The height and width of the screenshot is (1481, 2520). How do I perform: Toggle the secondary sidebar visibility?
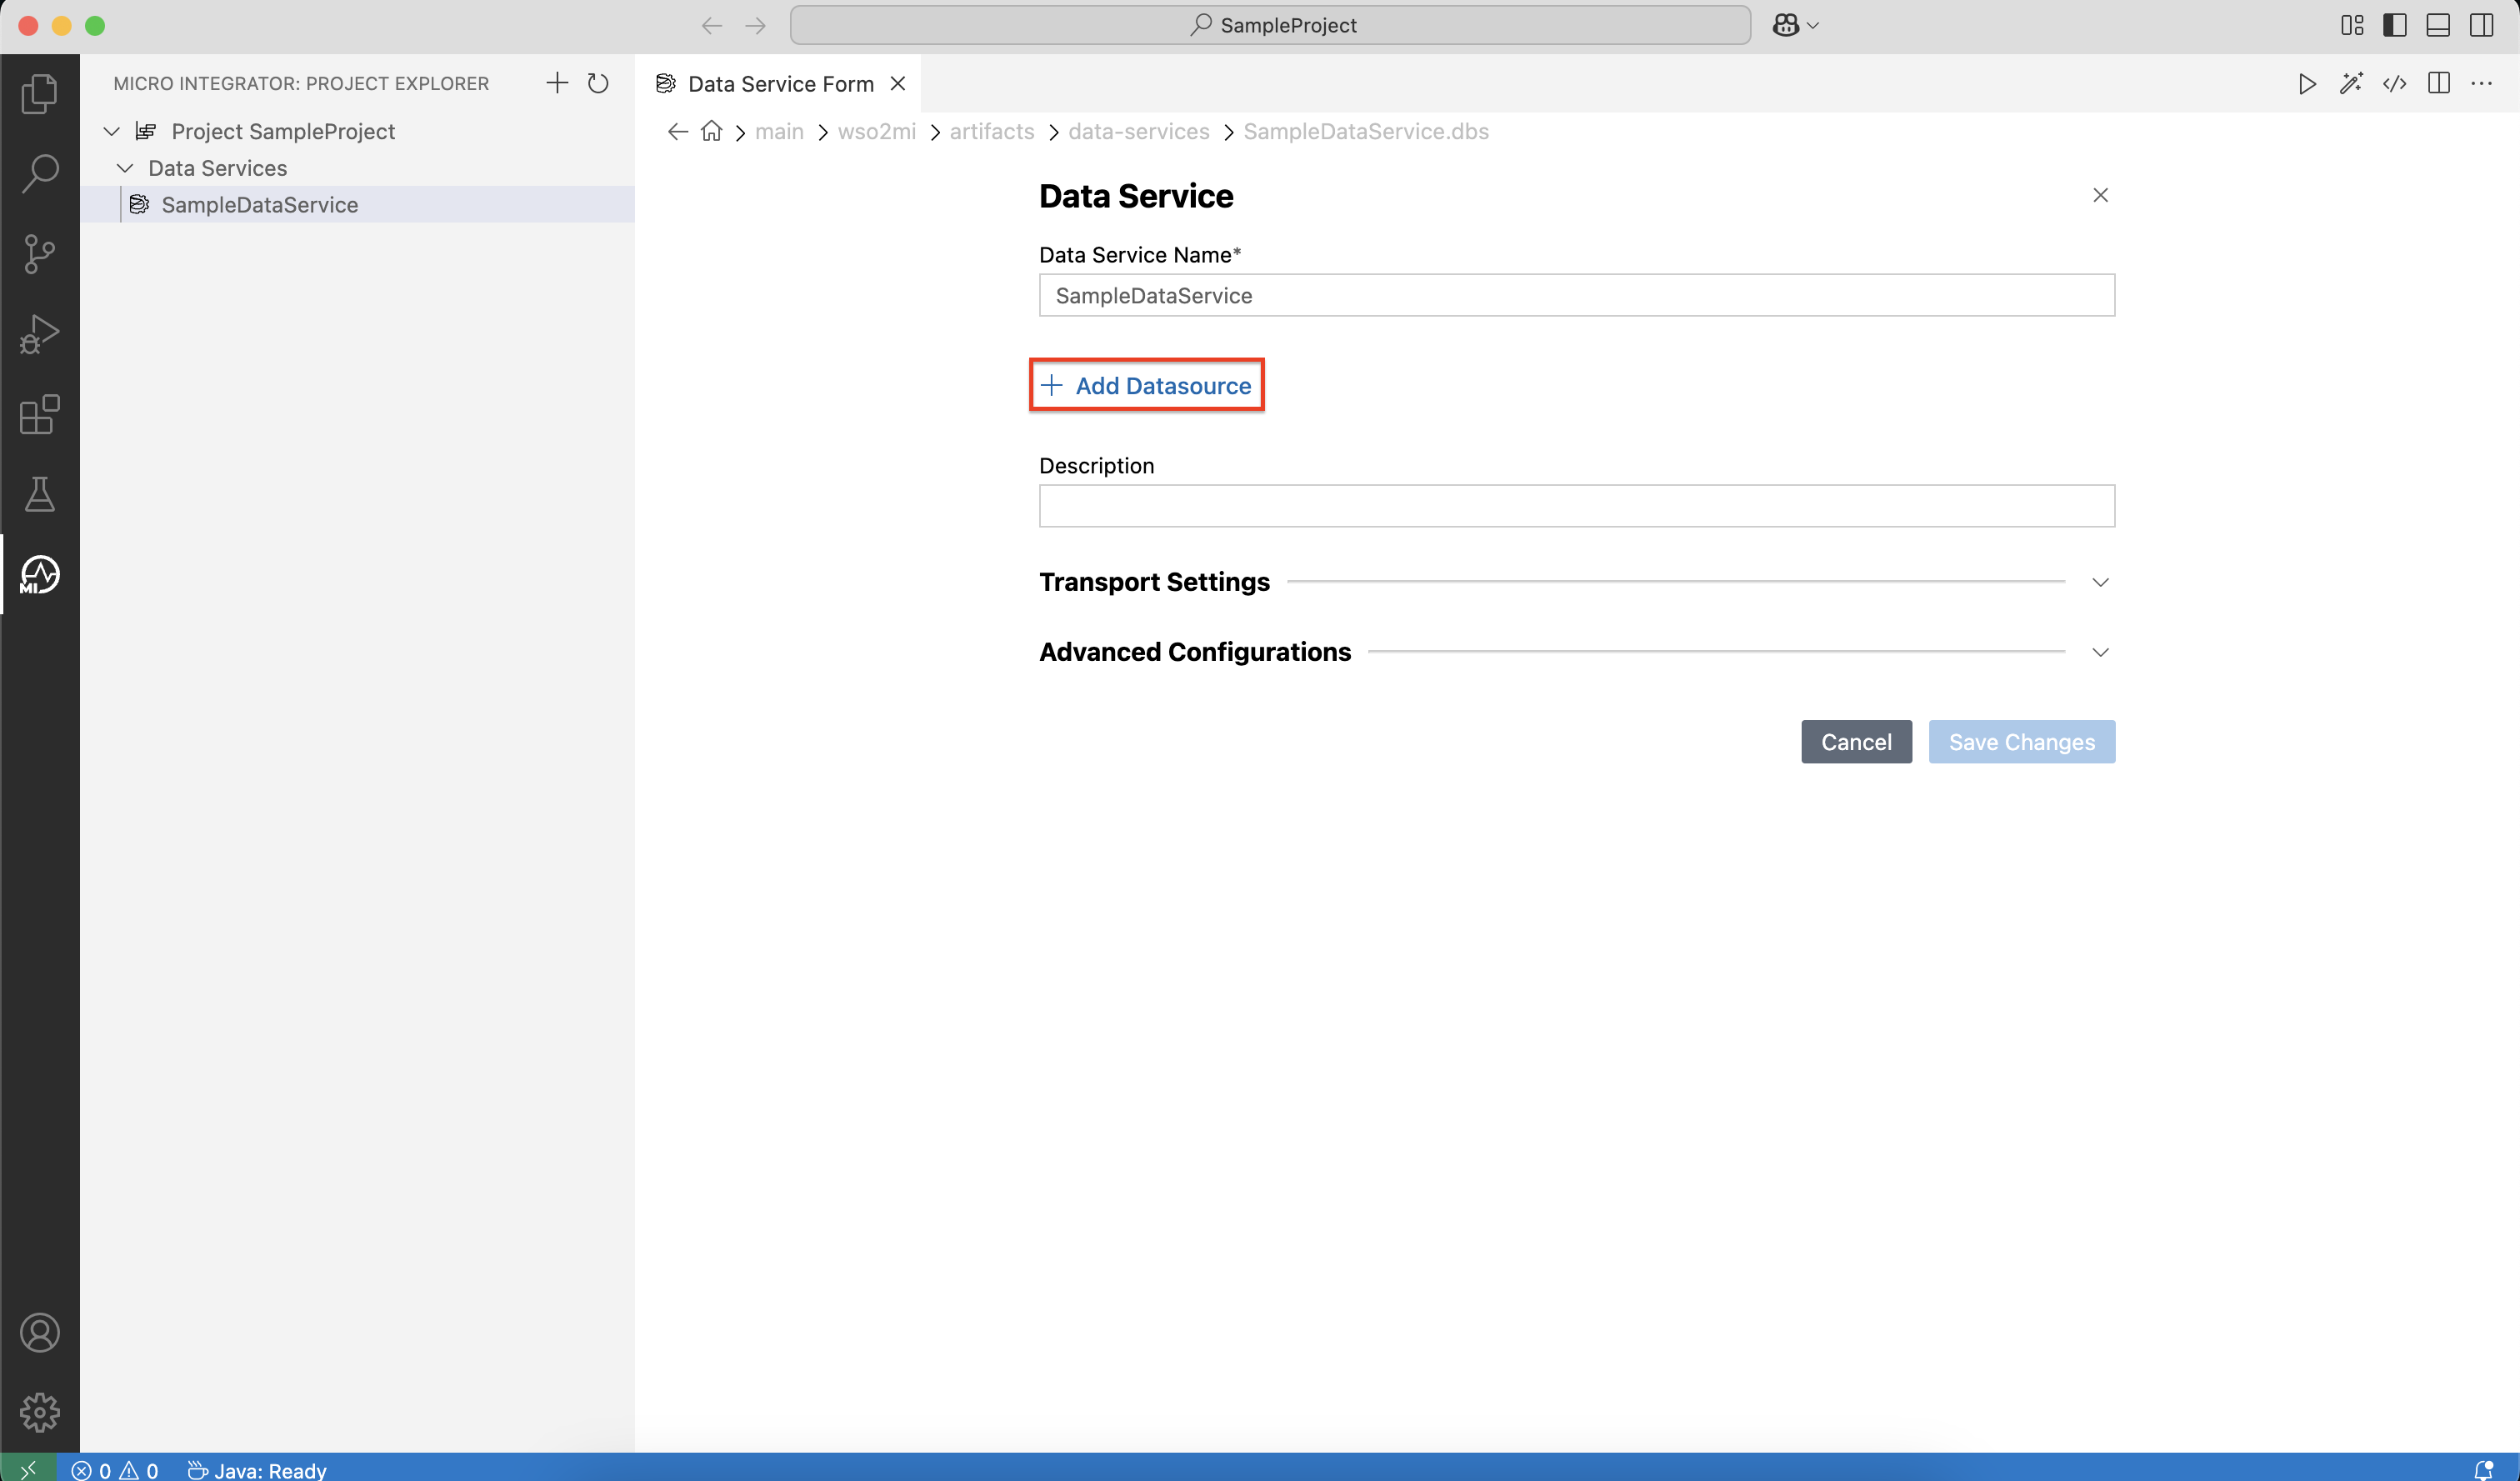click(2482, 25)
